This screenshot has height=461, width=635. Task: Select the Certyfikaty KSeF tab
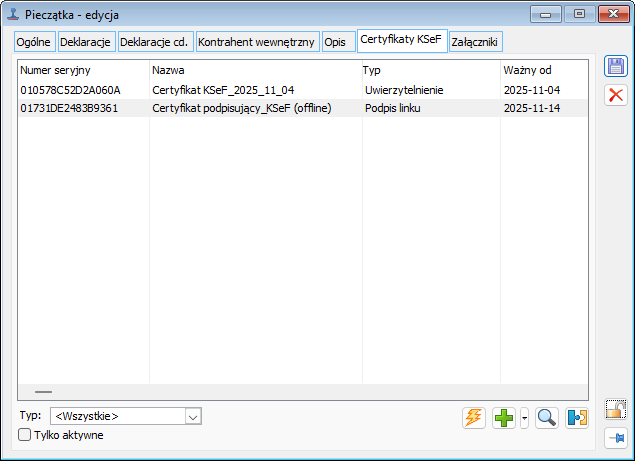coord(402,40)
